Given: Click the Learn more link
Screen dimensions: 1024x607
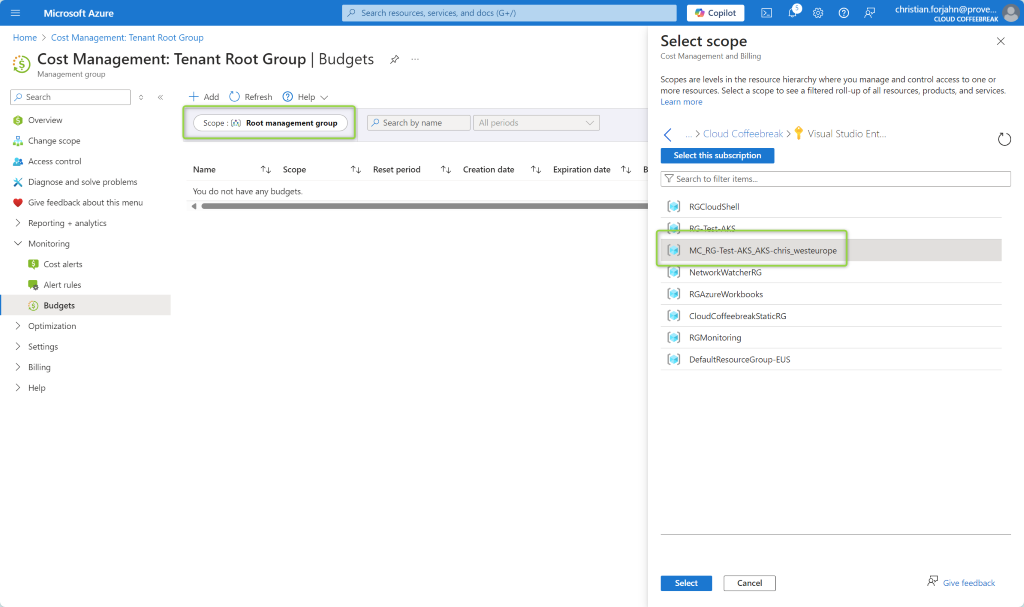Looking at the screenshot, I should [681, 102].
